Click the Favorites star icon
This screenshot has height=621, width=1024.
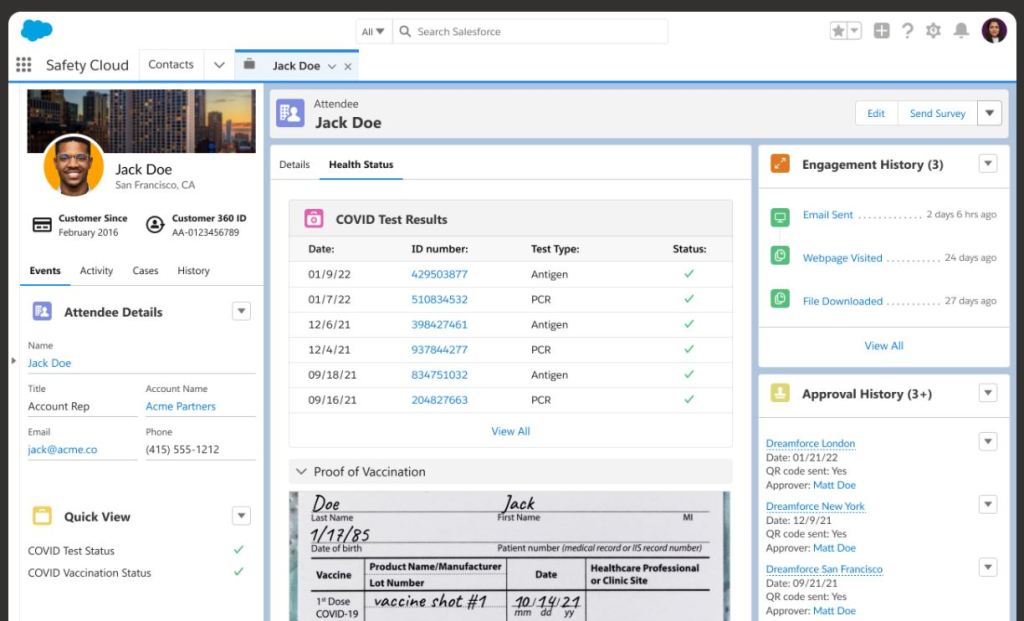coord(838,31)
